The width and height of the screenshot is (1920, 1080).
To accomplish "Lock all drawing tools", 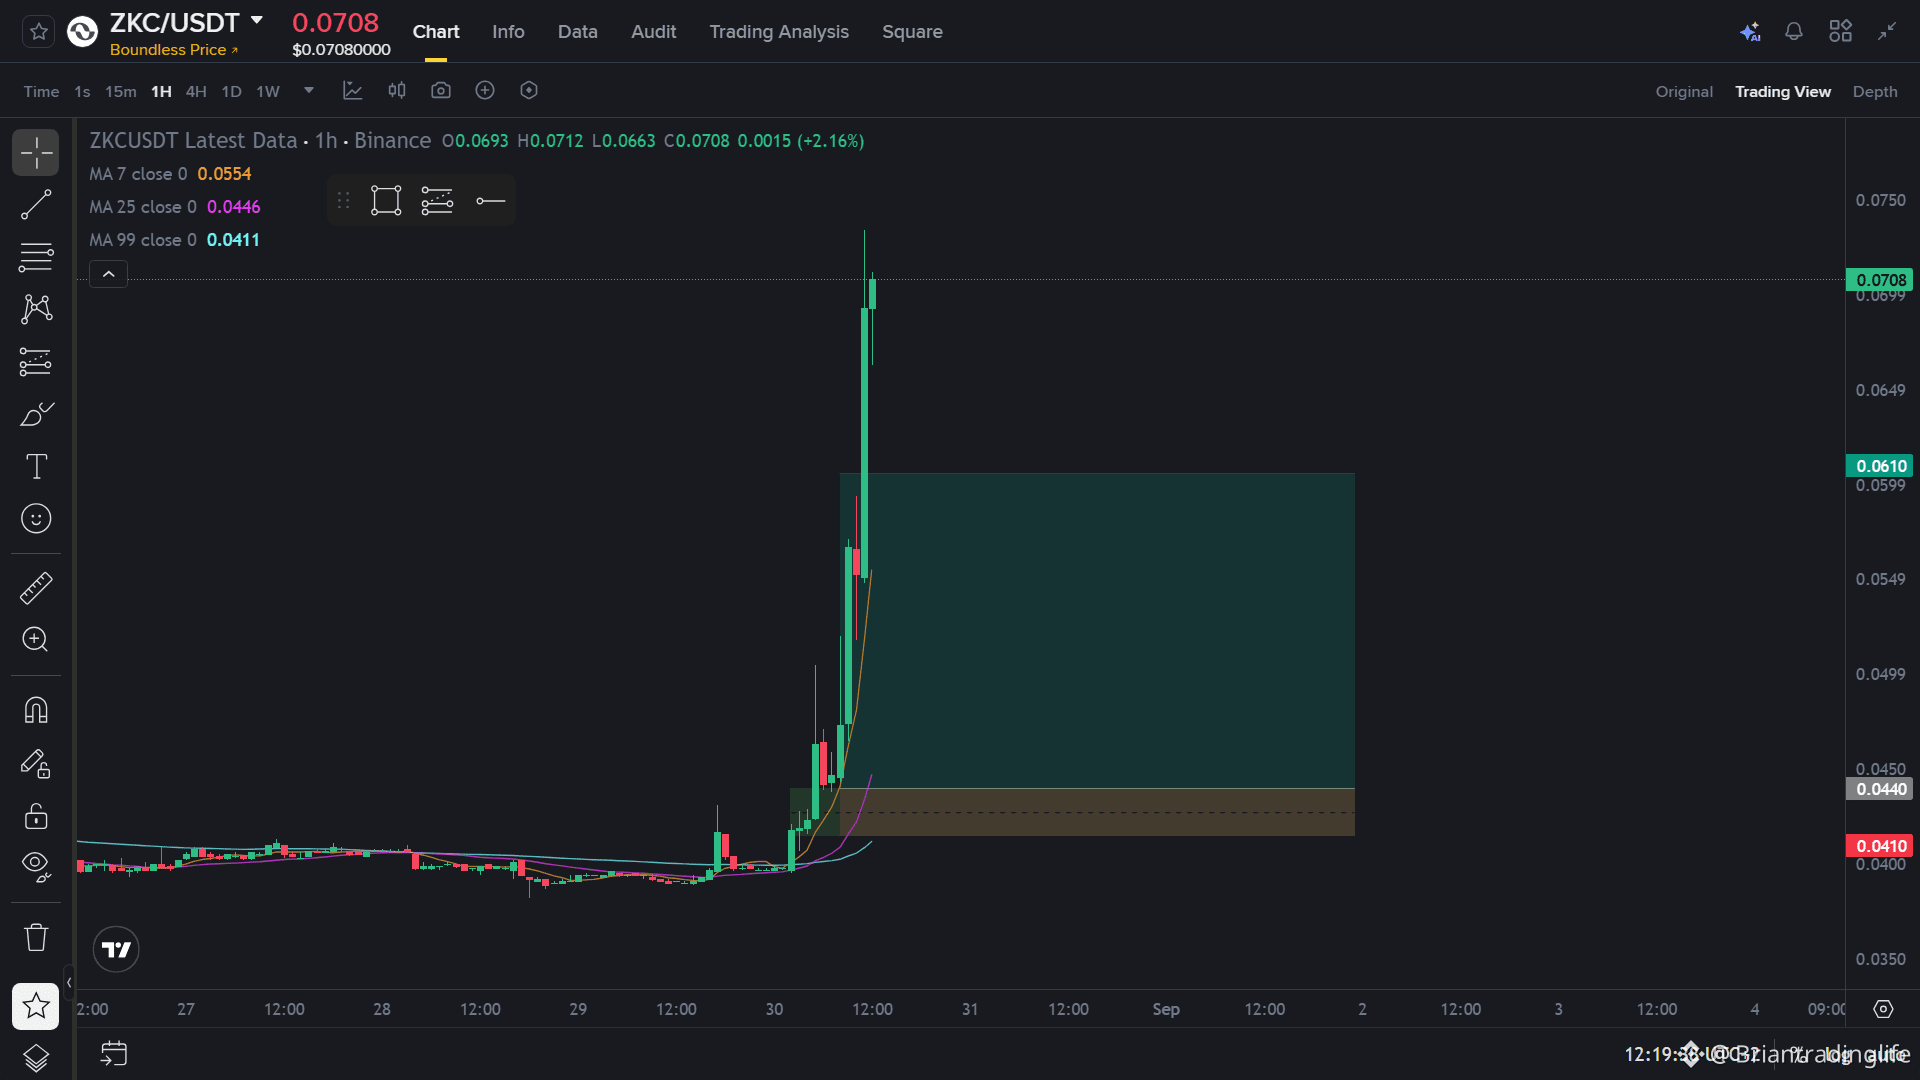I will 36,816.
